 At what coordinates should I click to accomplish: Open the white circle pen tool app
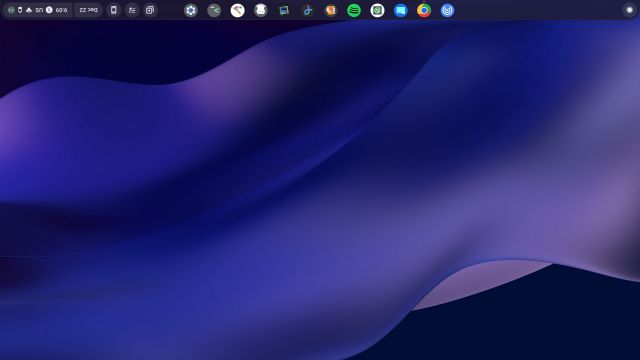click(237, 10)
